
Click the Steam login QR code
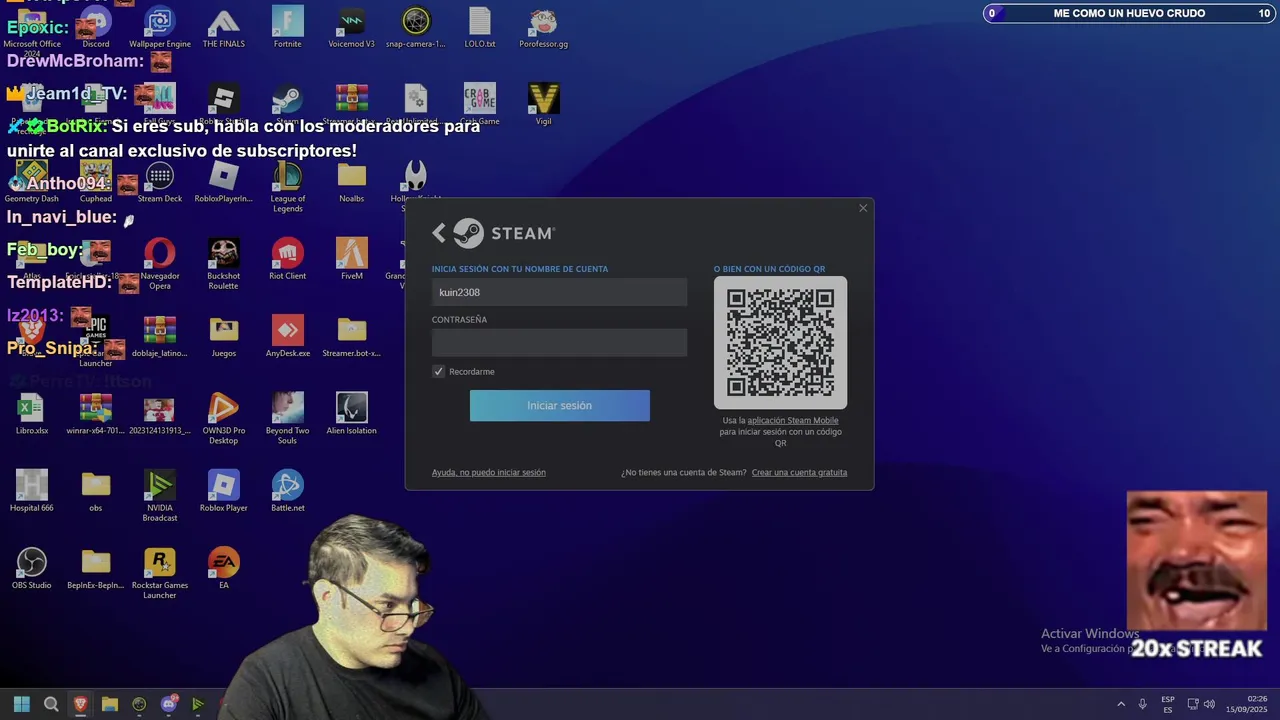point(780,342)
